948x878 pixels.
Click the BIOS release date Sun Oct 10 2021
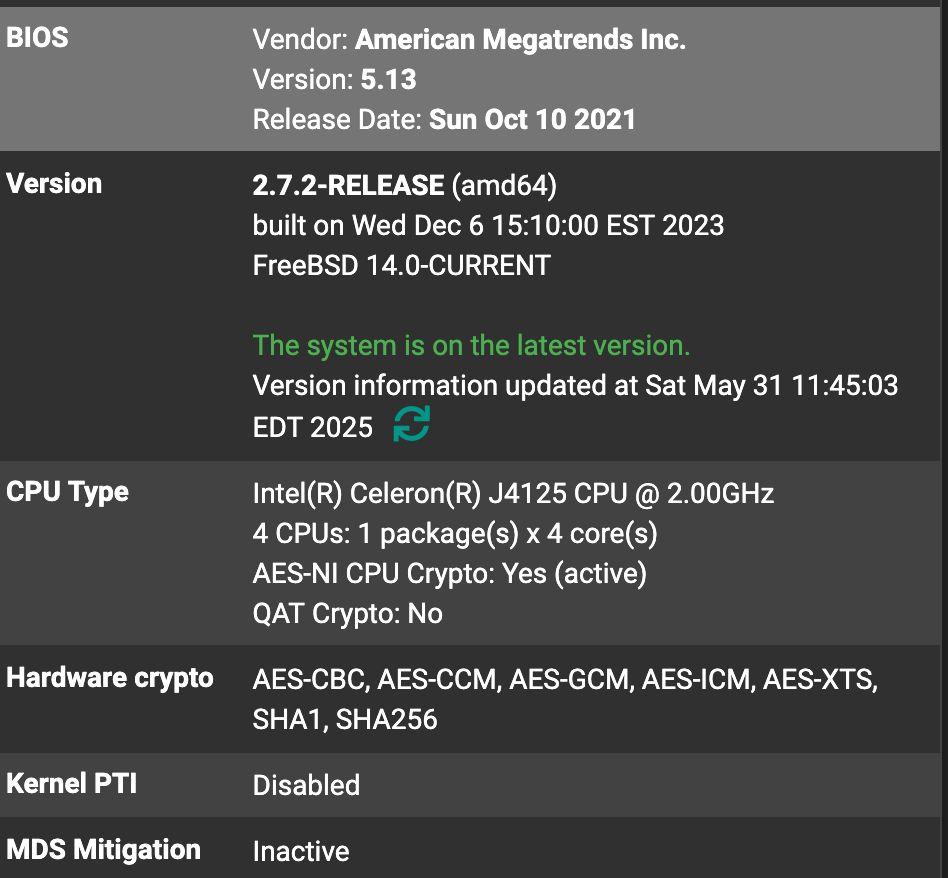[x=533, y=119]
